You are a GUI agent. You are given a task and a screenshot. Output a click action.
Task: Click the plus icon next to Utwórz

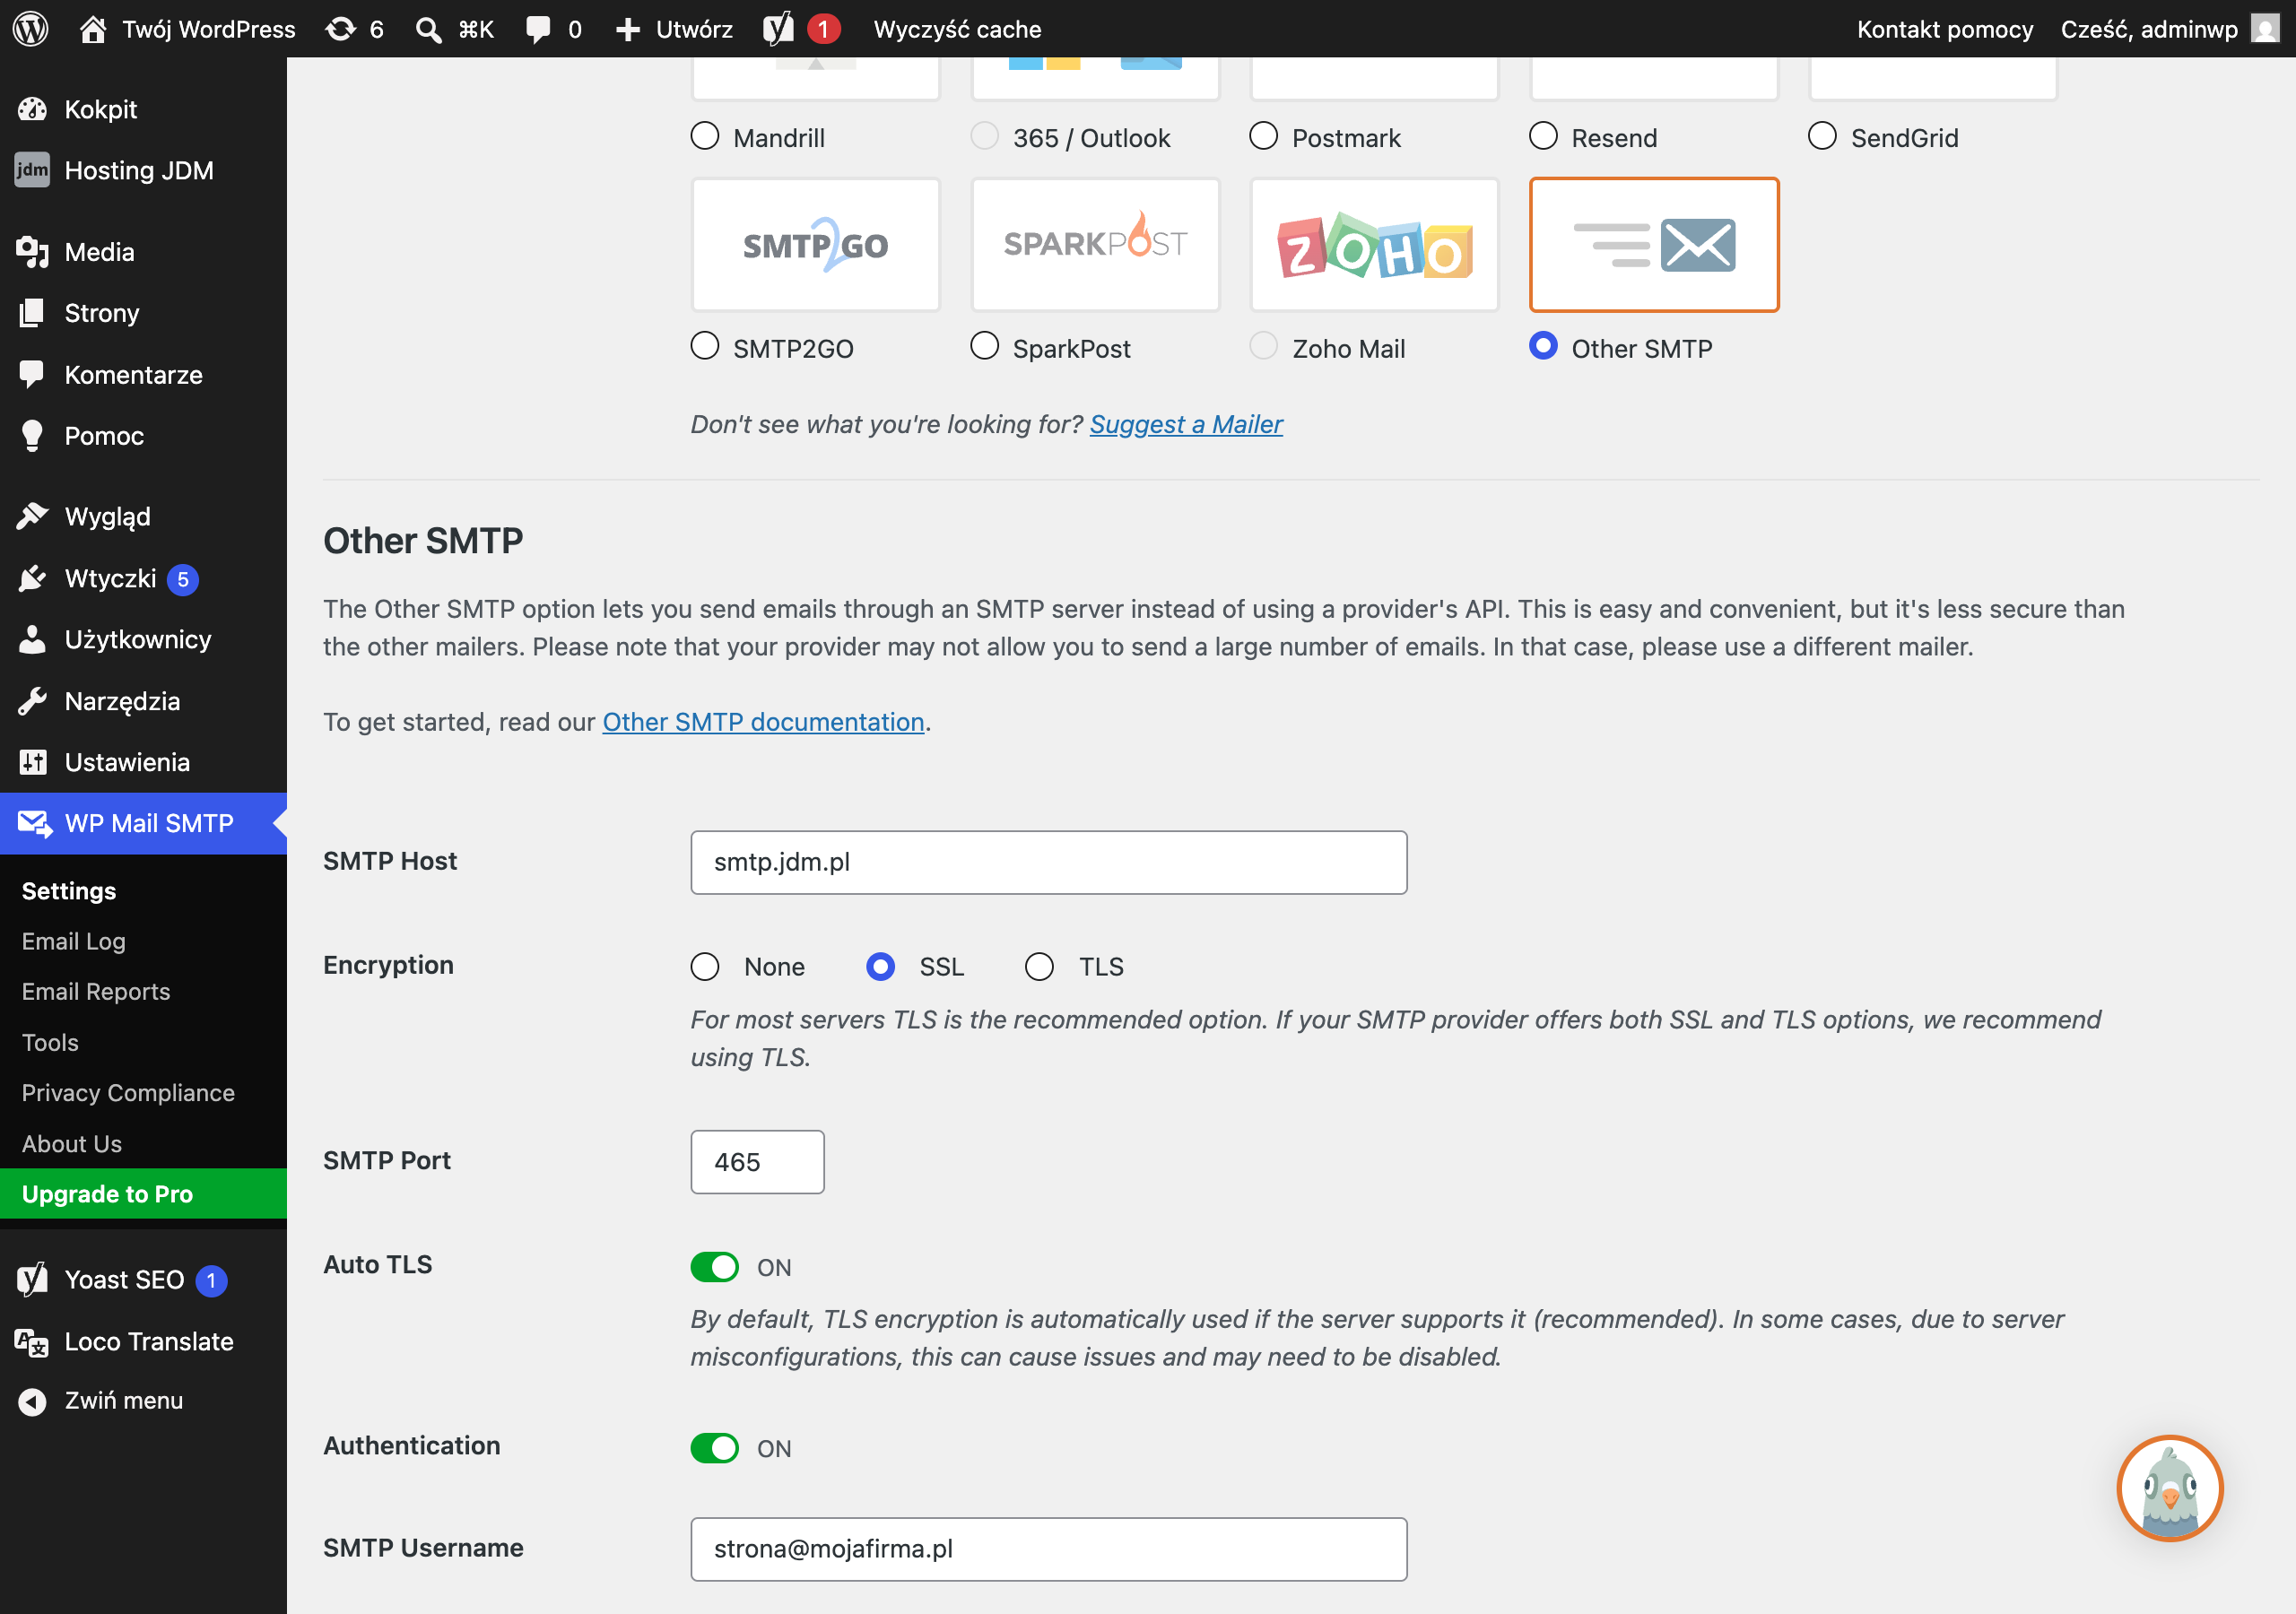point(627,29)
